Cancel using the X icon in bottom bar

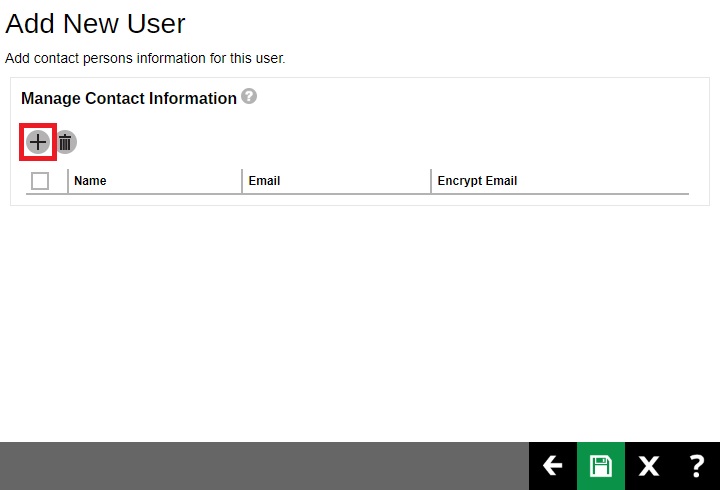tap(649, 466)
